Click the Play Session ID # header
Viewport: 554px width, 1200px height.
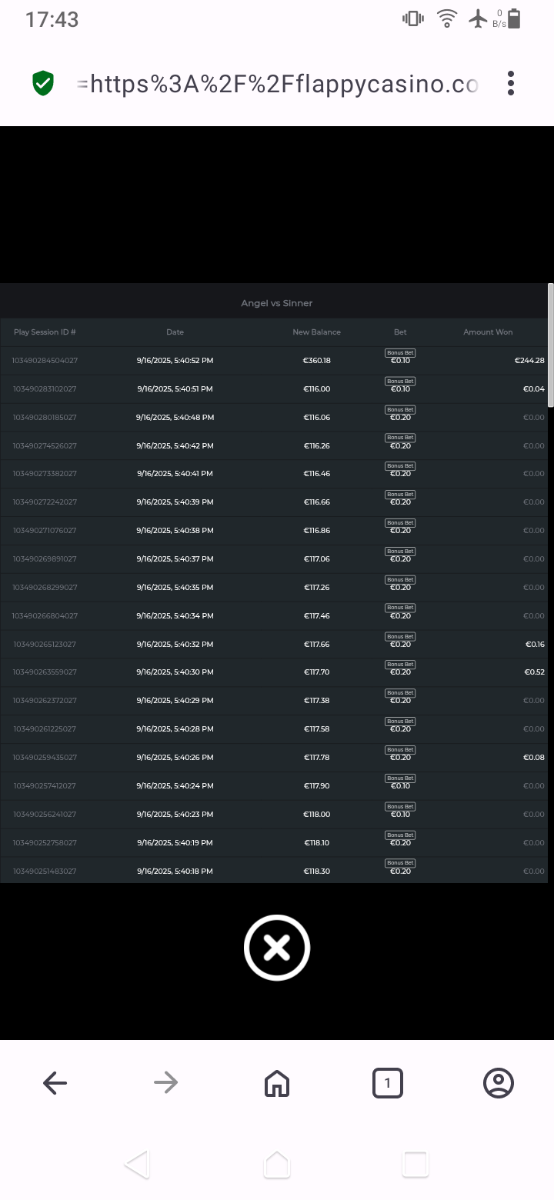(45, 332)
